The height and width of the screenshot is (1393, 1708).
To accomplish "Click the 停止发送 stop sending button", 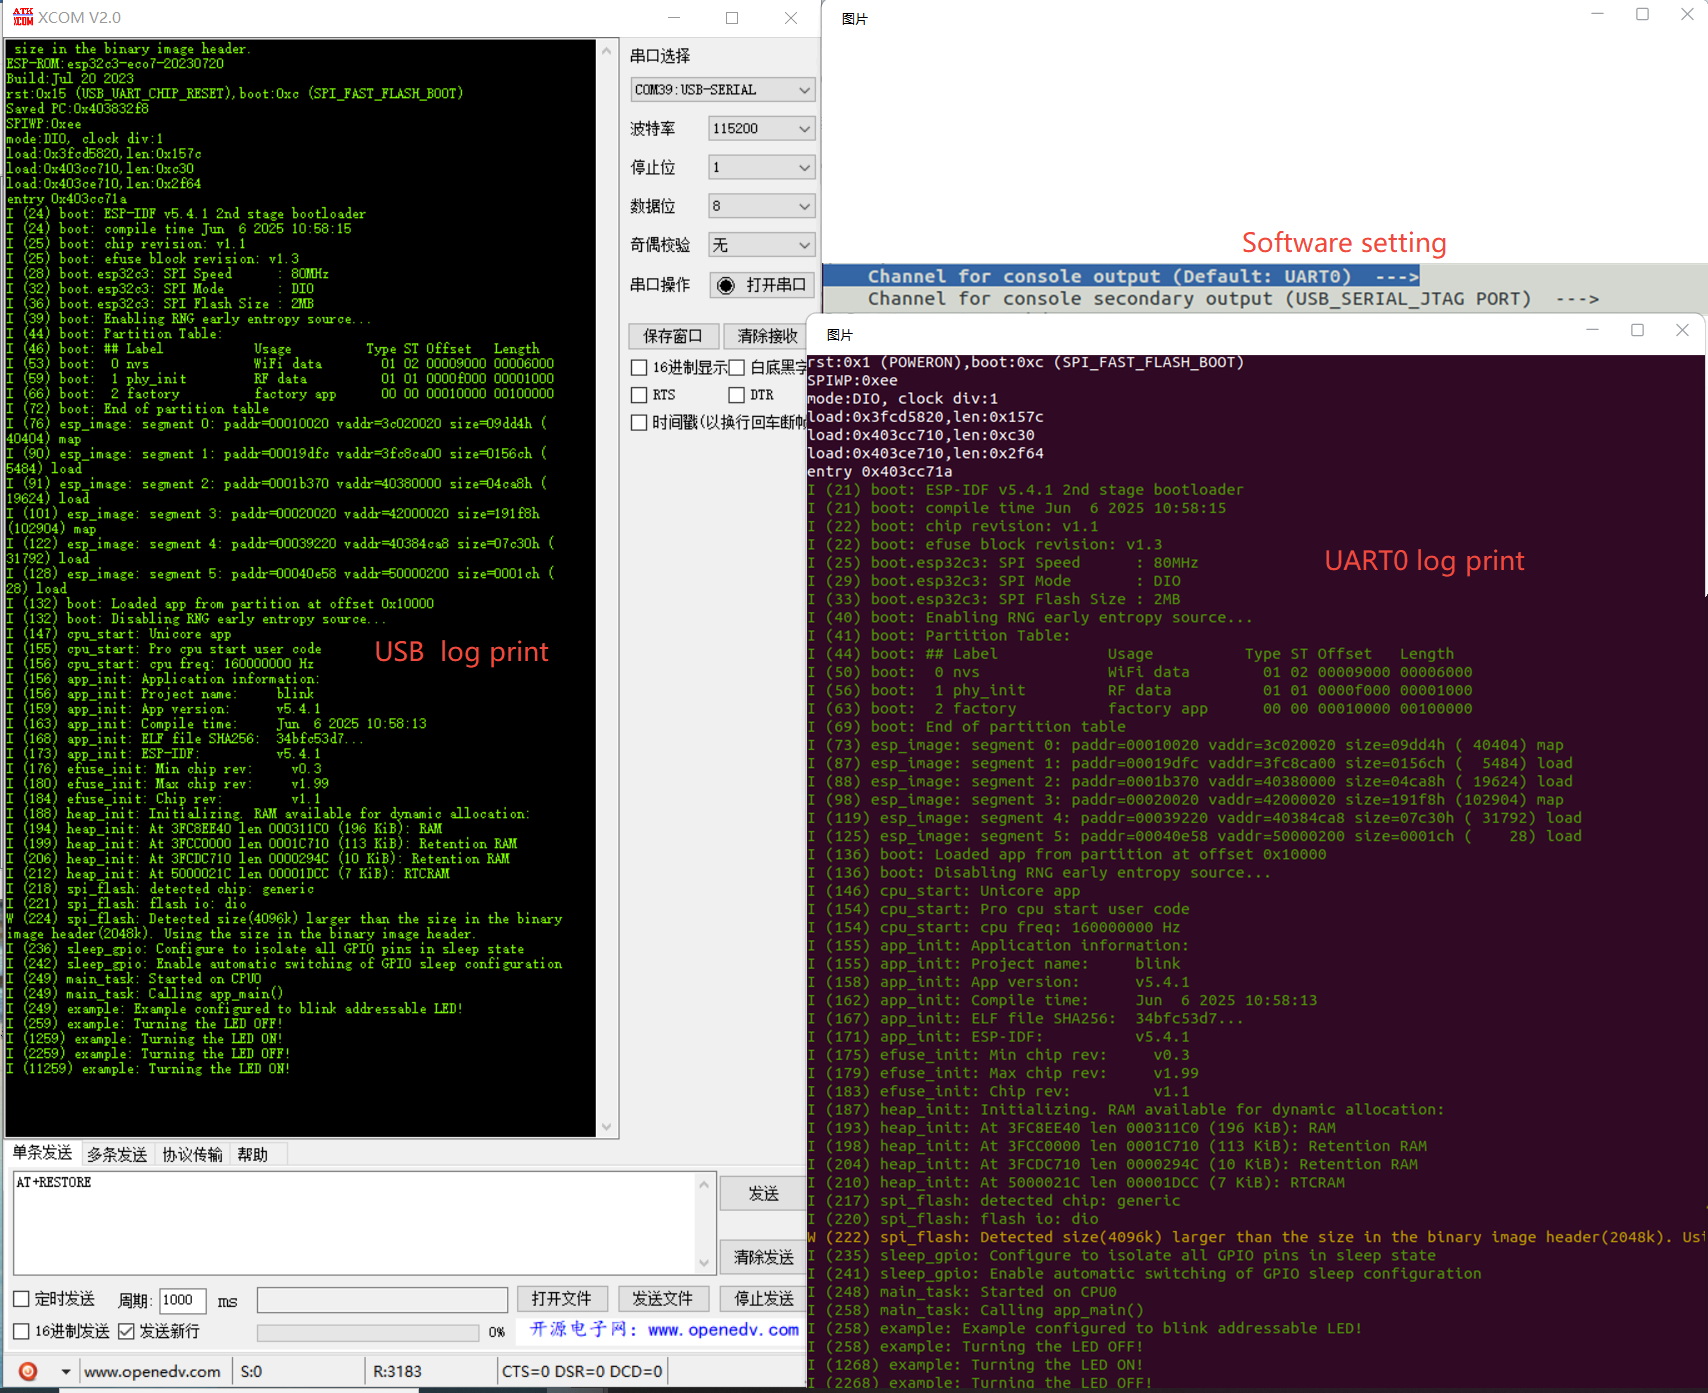I will coord(764,1299).
